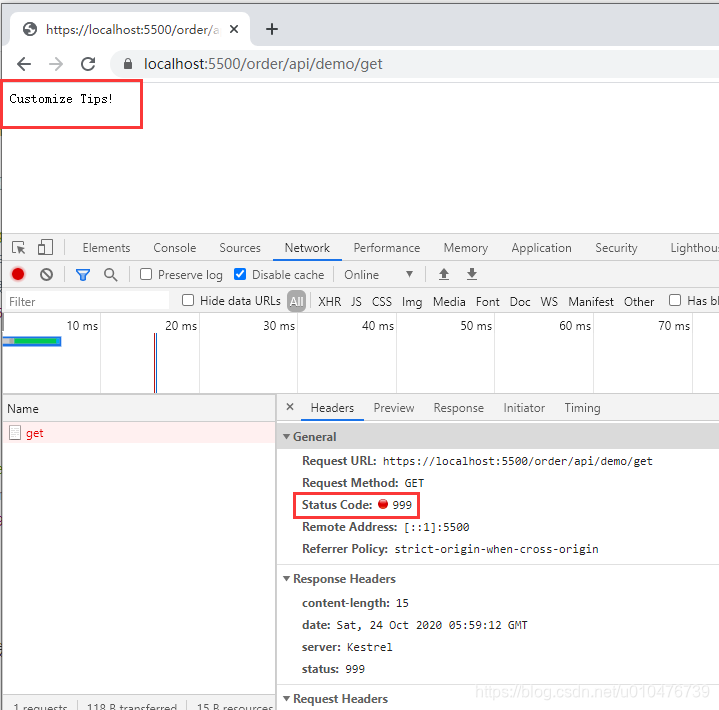Select the Remote Address value
The height and width of the screenshot is (710, 719).
[437, 527]
